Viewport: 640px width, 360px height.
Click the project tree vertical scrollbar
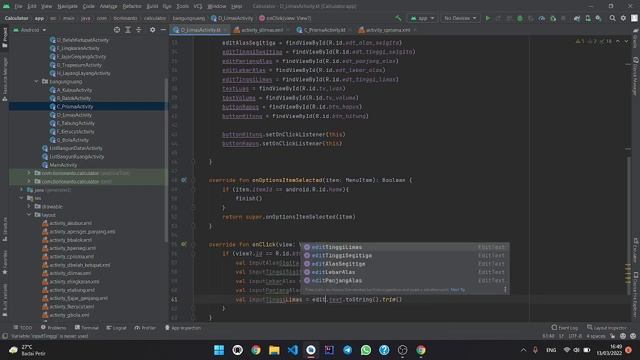pyautogui.click(x=166, y=159)
